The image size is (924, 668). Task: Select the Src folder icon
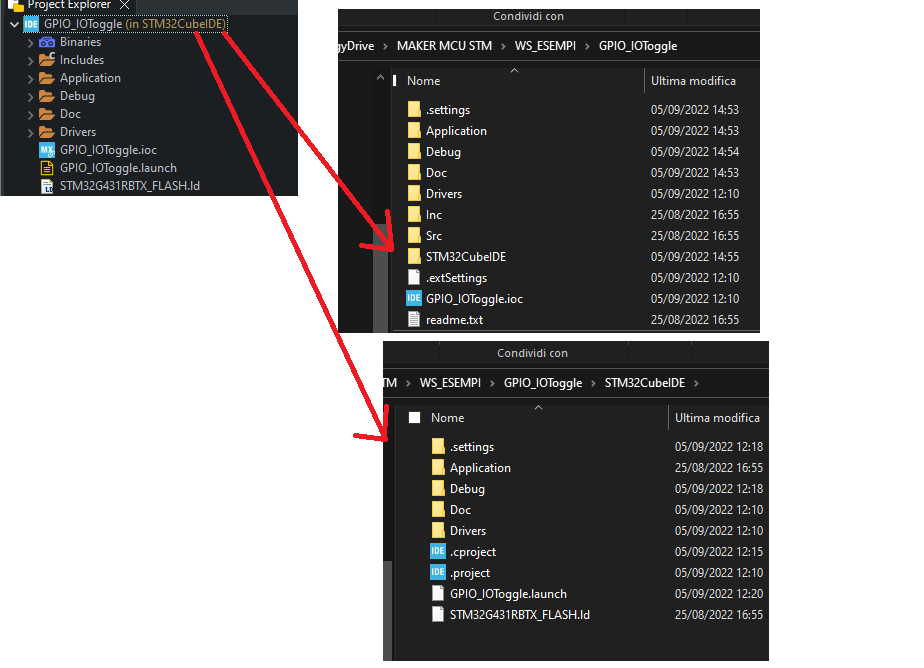pos(414,236)
